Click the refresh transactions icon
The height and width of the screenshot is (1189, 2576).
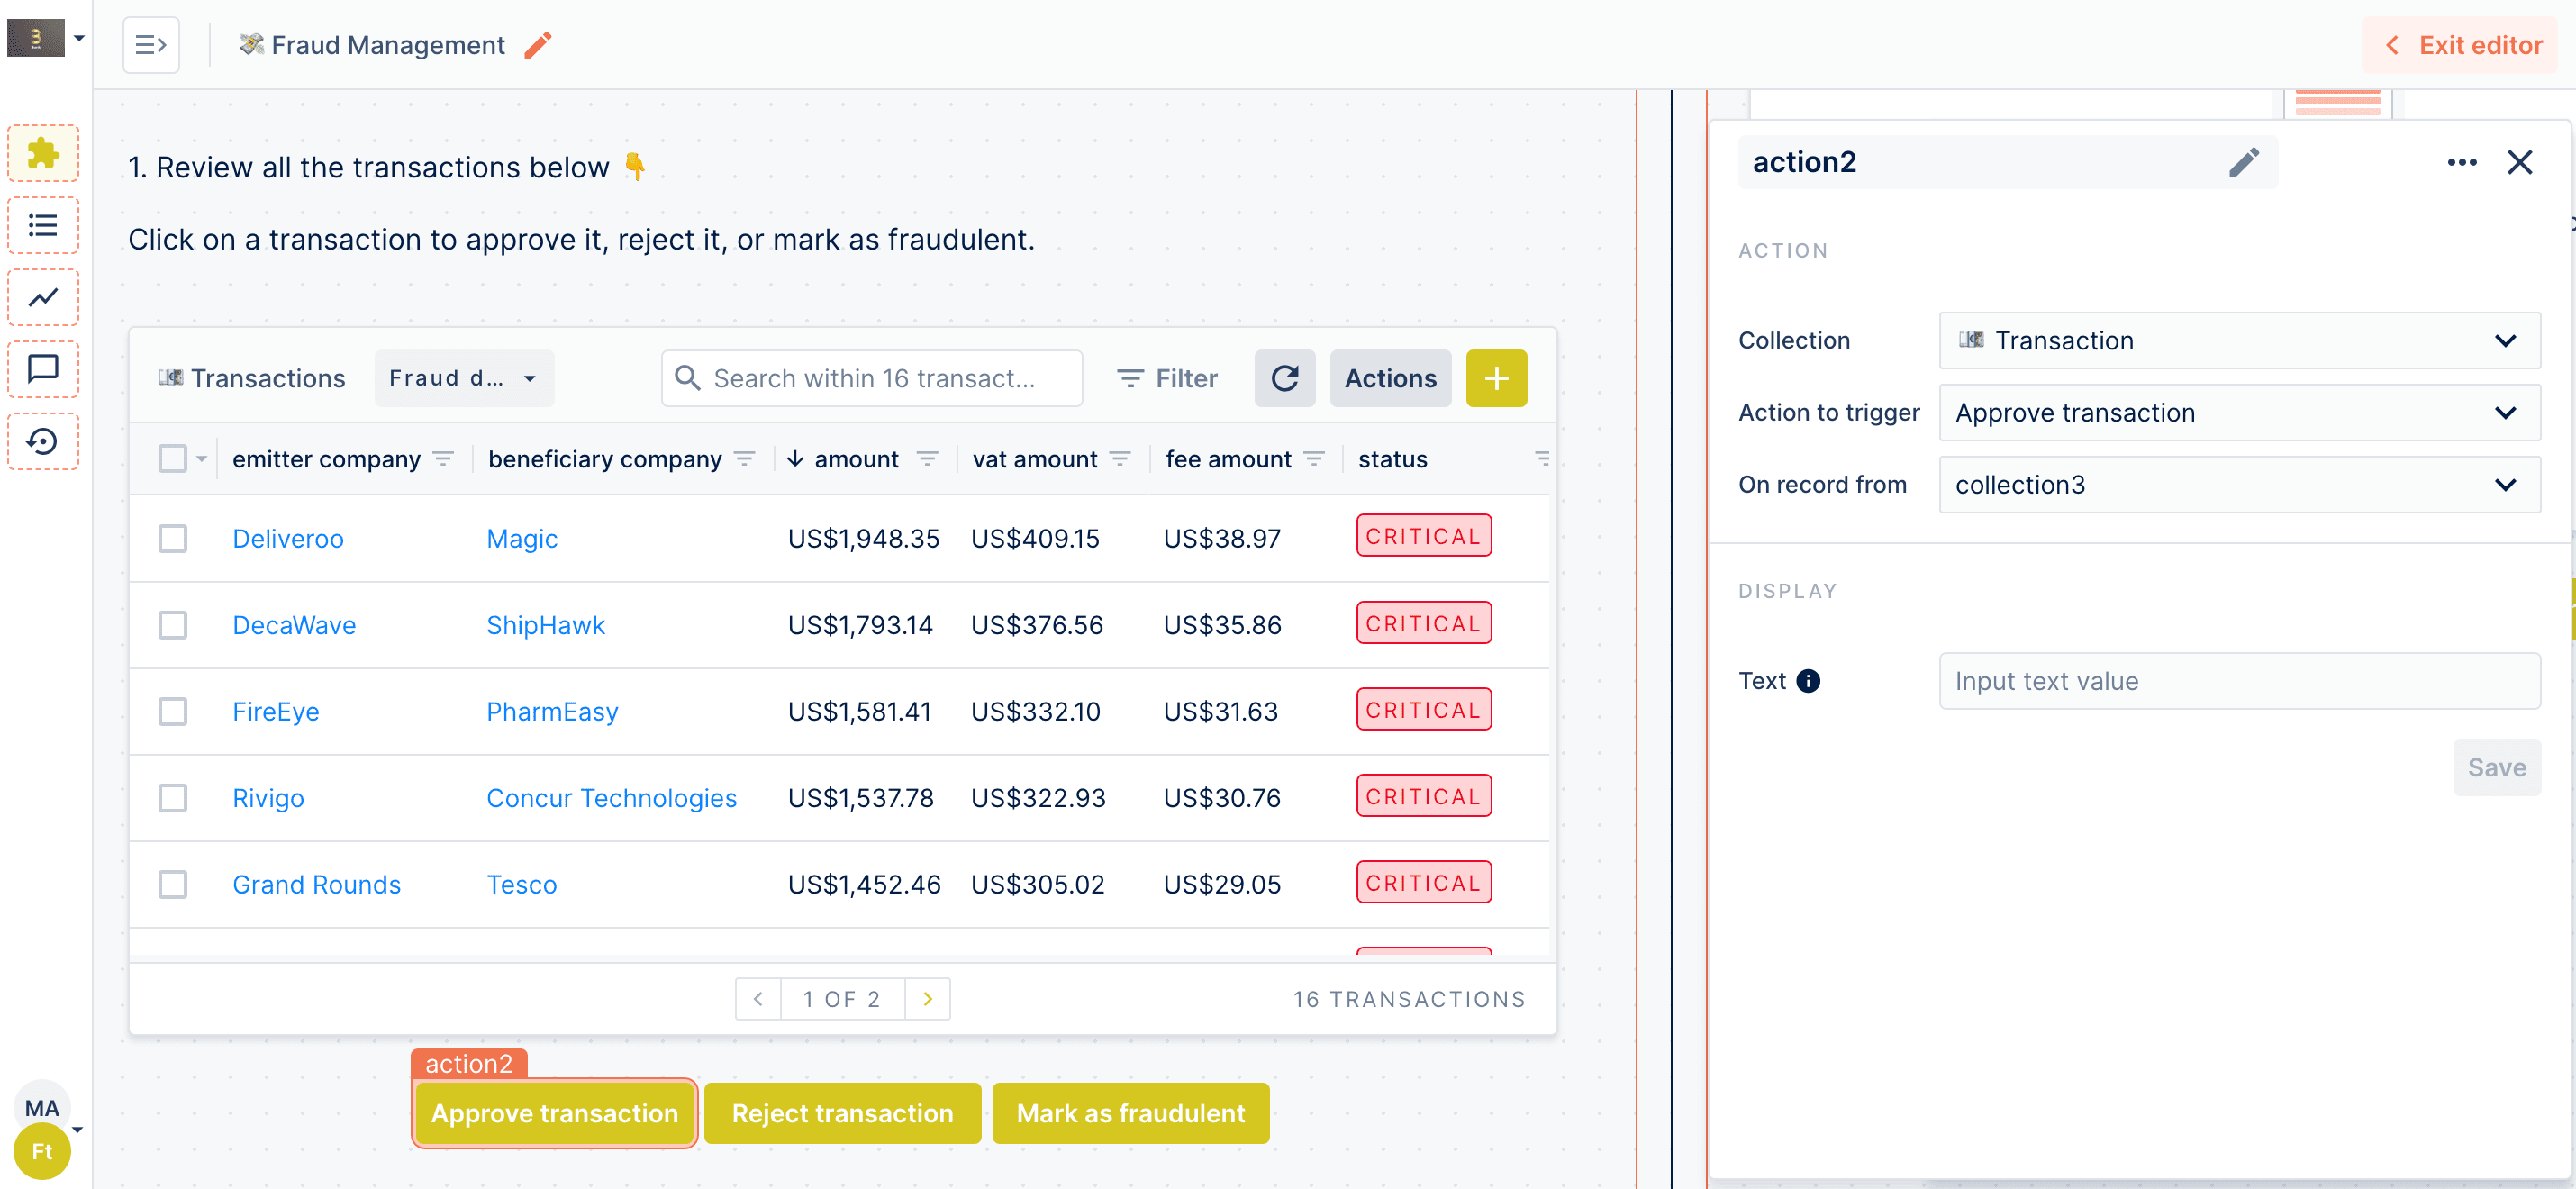(x=1284, y=378)
